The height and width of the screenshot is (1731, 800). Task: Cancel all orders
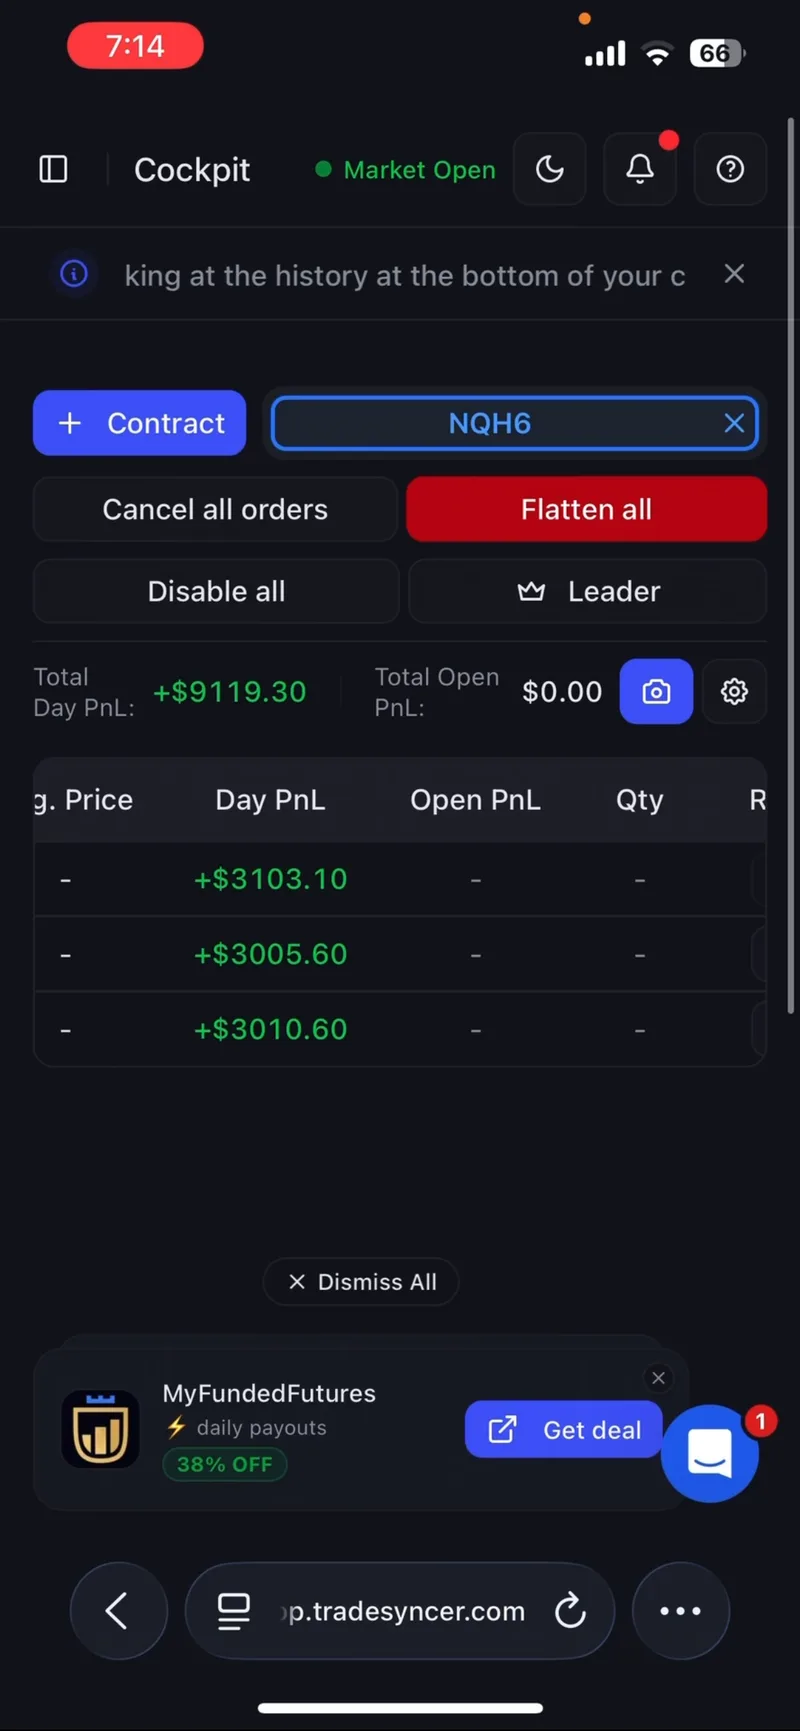click(215, 509)
